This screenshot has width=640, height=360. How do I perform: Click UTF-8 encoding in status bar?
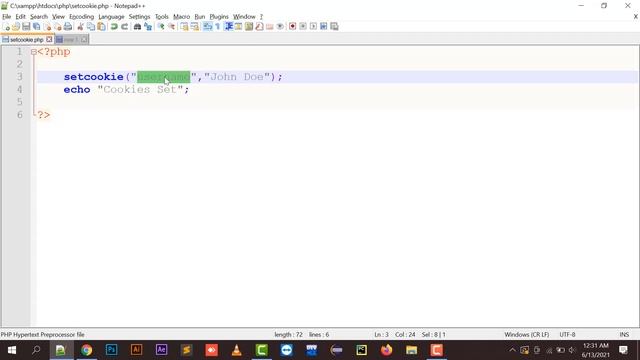pyautogui.click(x=567, y=335)
